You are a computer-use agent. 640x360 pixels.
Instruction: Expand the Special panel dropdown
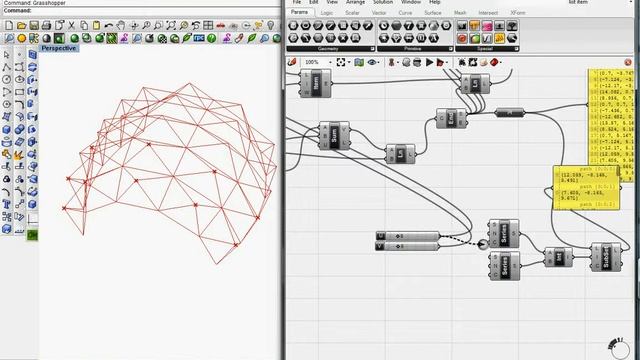[516, 49]
